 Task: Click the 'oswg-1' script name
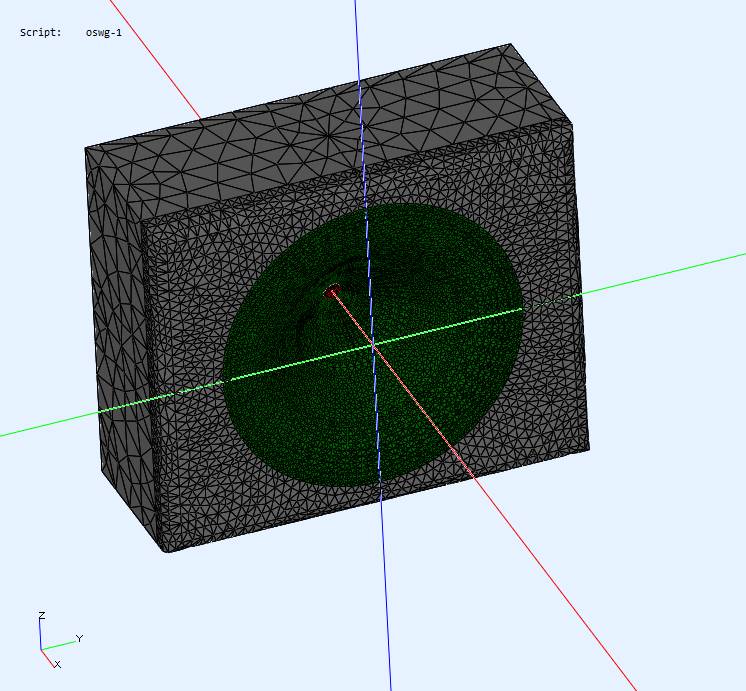(x=104, y=33)
